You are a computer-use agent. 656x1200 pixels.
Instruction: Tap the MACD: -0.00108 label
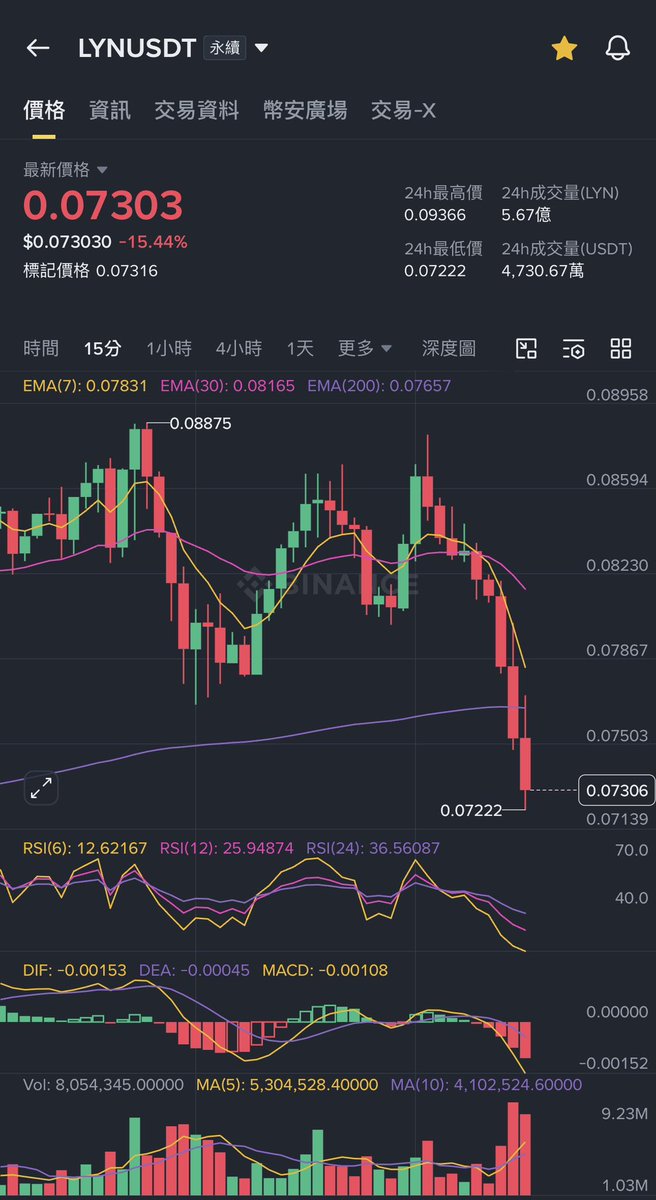pyautogui.click(x=325, y=970)
